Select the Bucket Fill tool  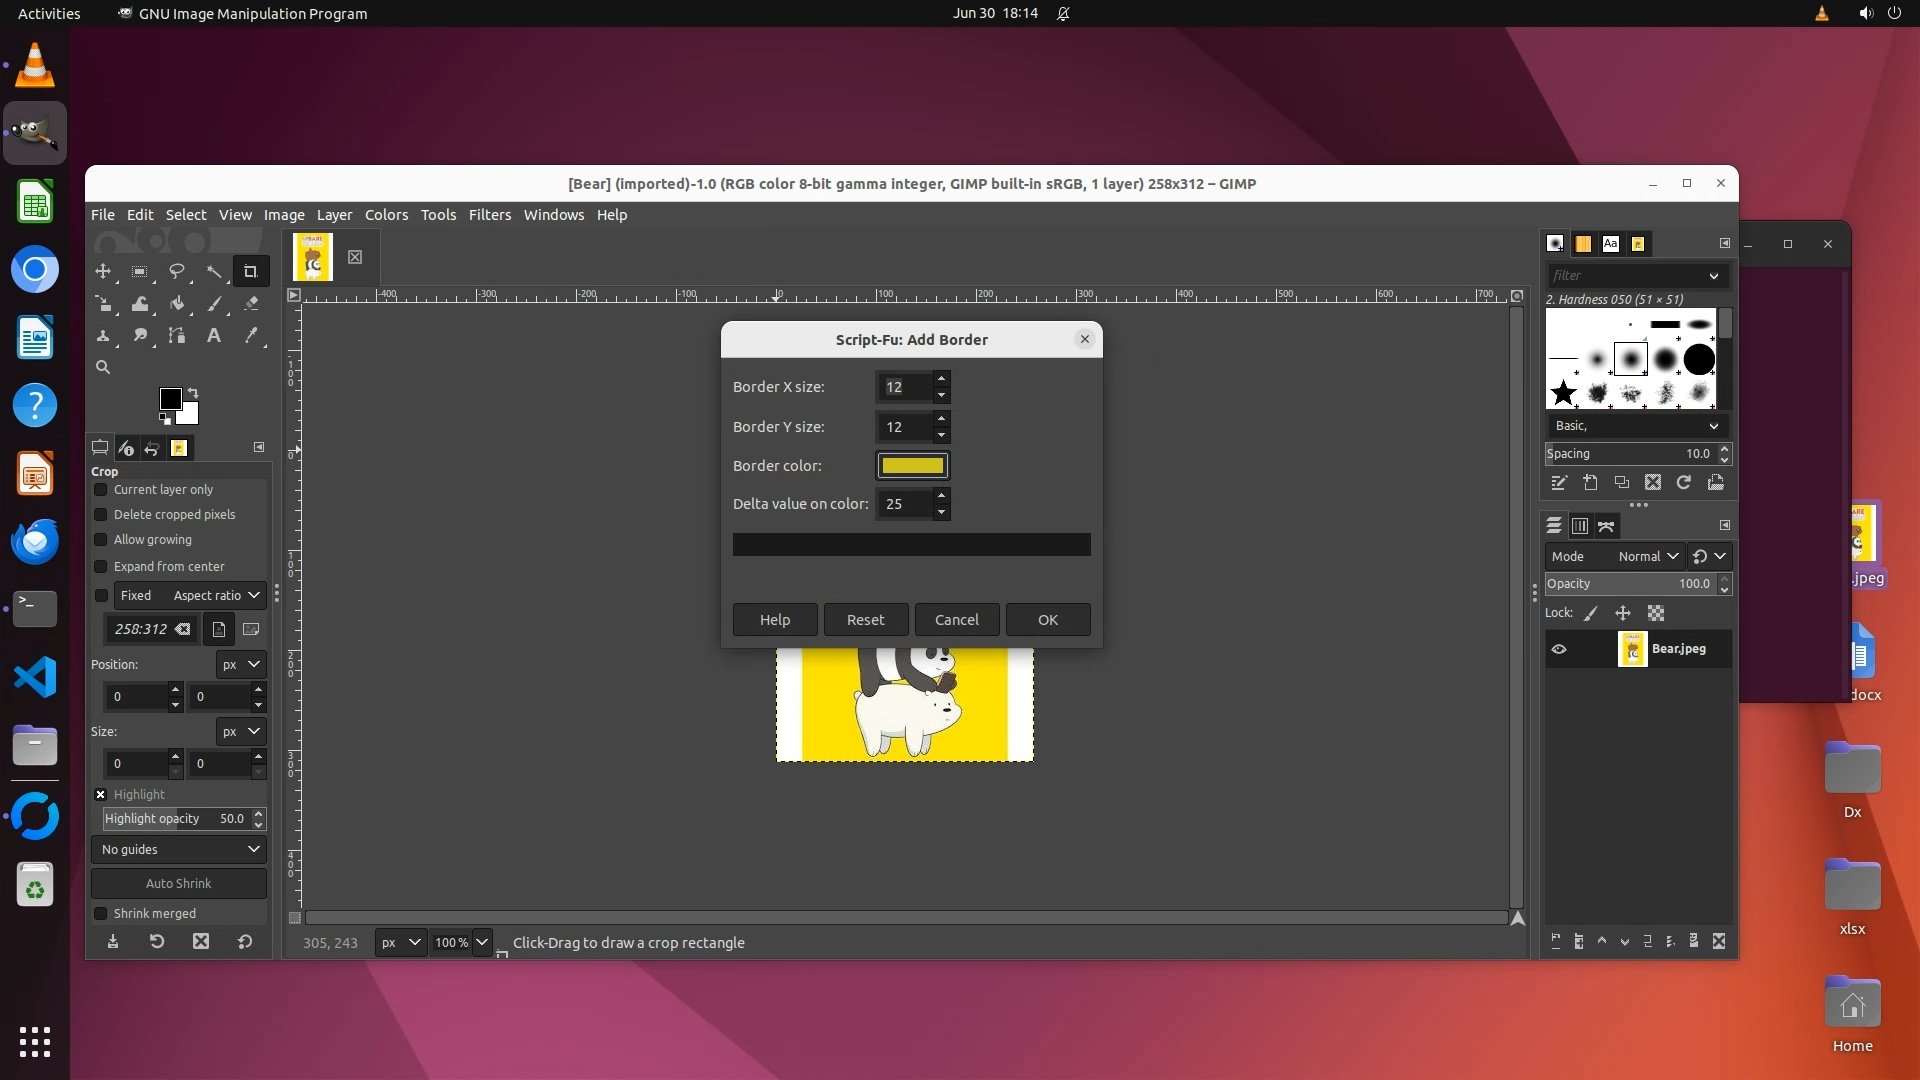pyautogui.click(x=177, y=304)
